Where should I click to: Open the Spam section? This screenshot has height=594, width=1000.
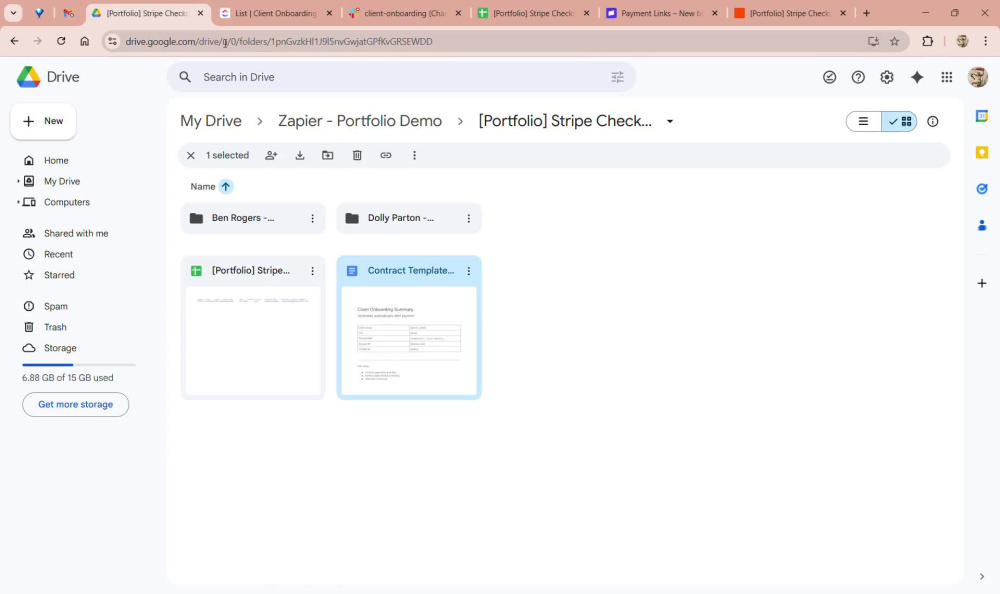(x=55, y=306)
